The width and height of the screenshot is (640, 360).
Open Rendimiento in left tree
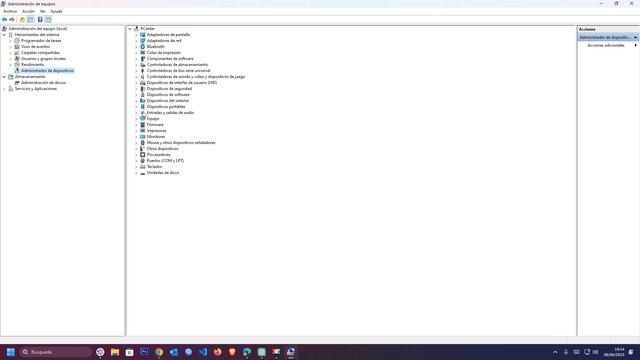(32, 64)
